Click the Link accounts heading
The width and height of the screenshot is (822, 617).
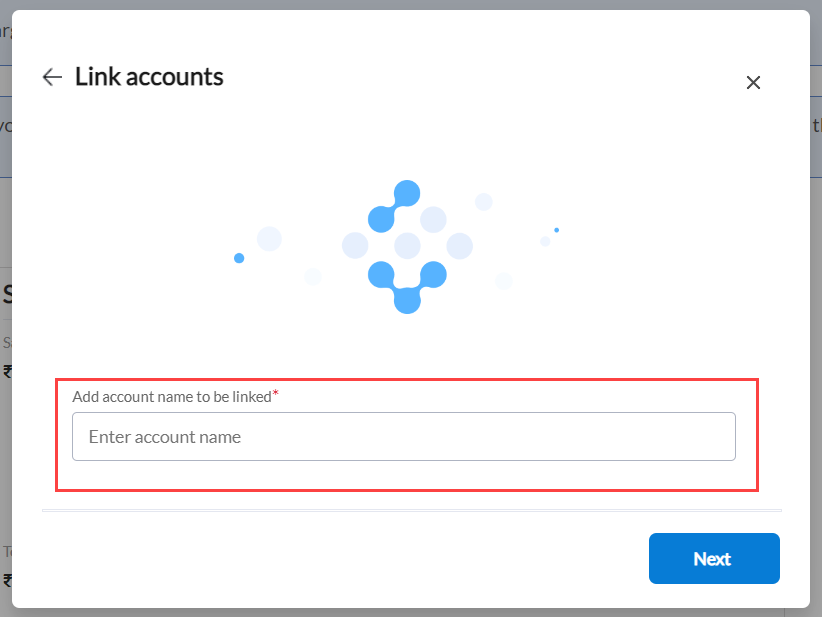pos(149,77)
